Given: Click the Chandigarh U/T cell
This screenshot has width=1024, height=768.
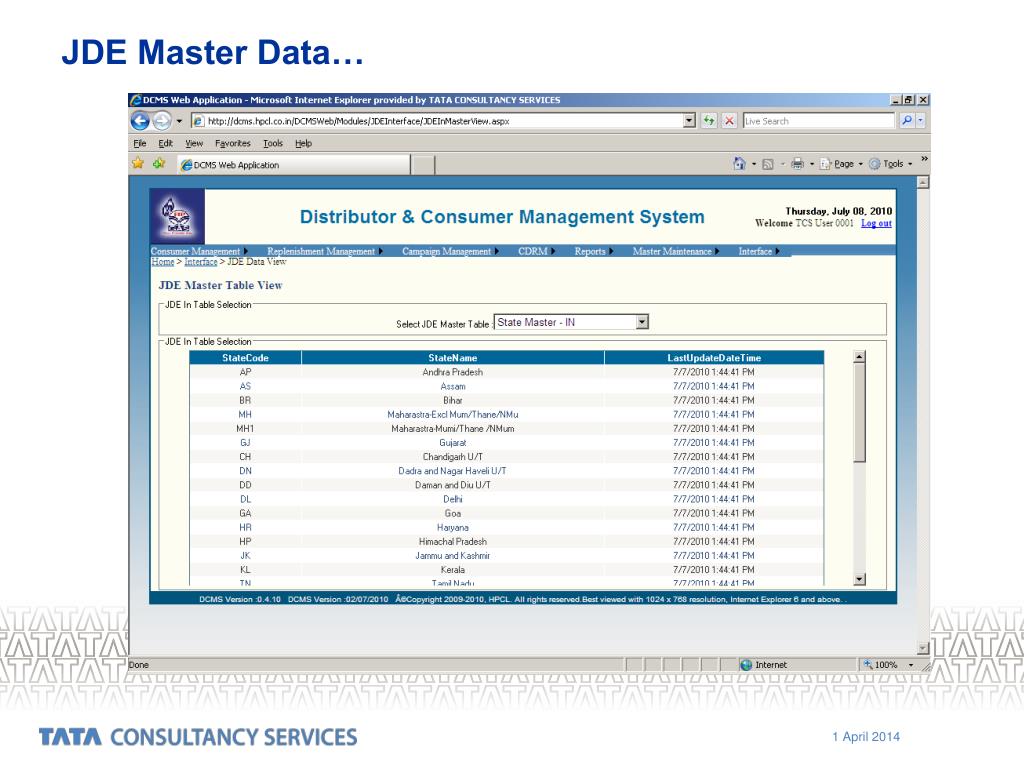Looking at the screenshot, I should click(453, 457).
